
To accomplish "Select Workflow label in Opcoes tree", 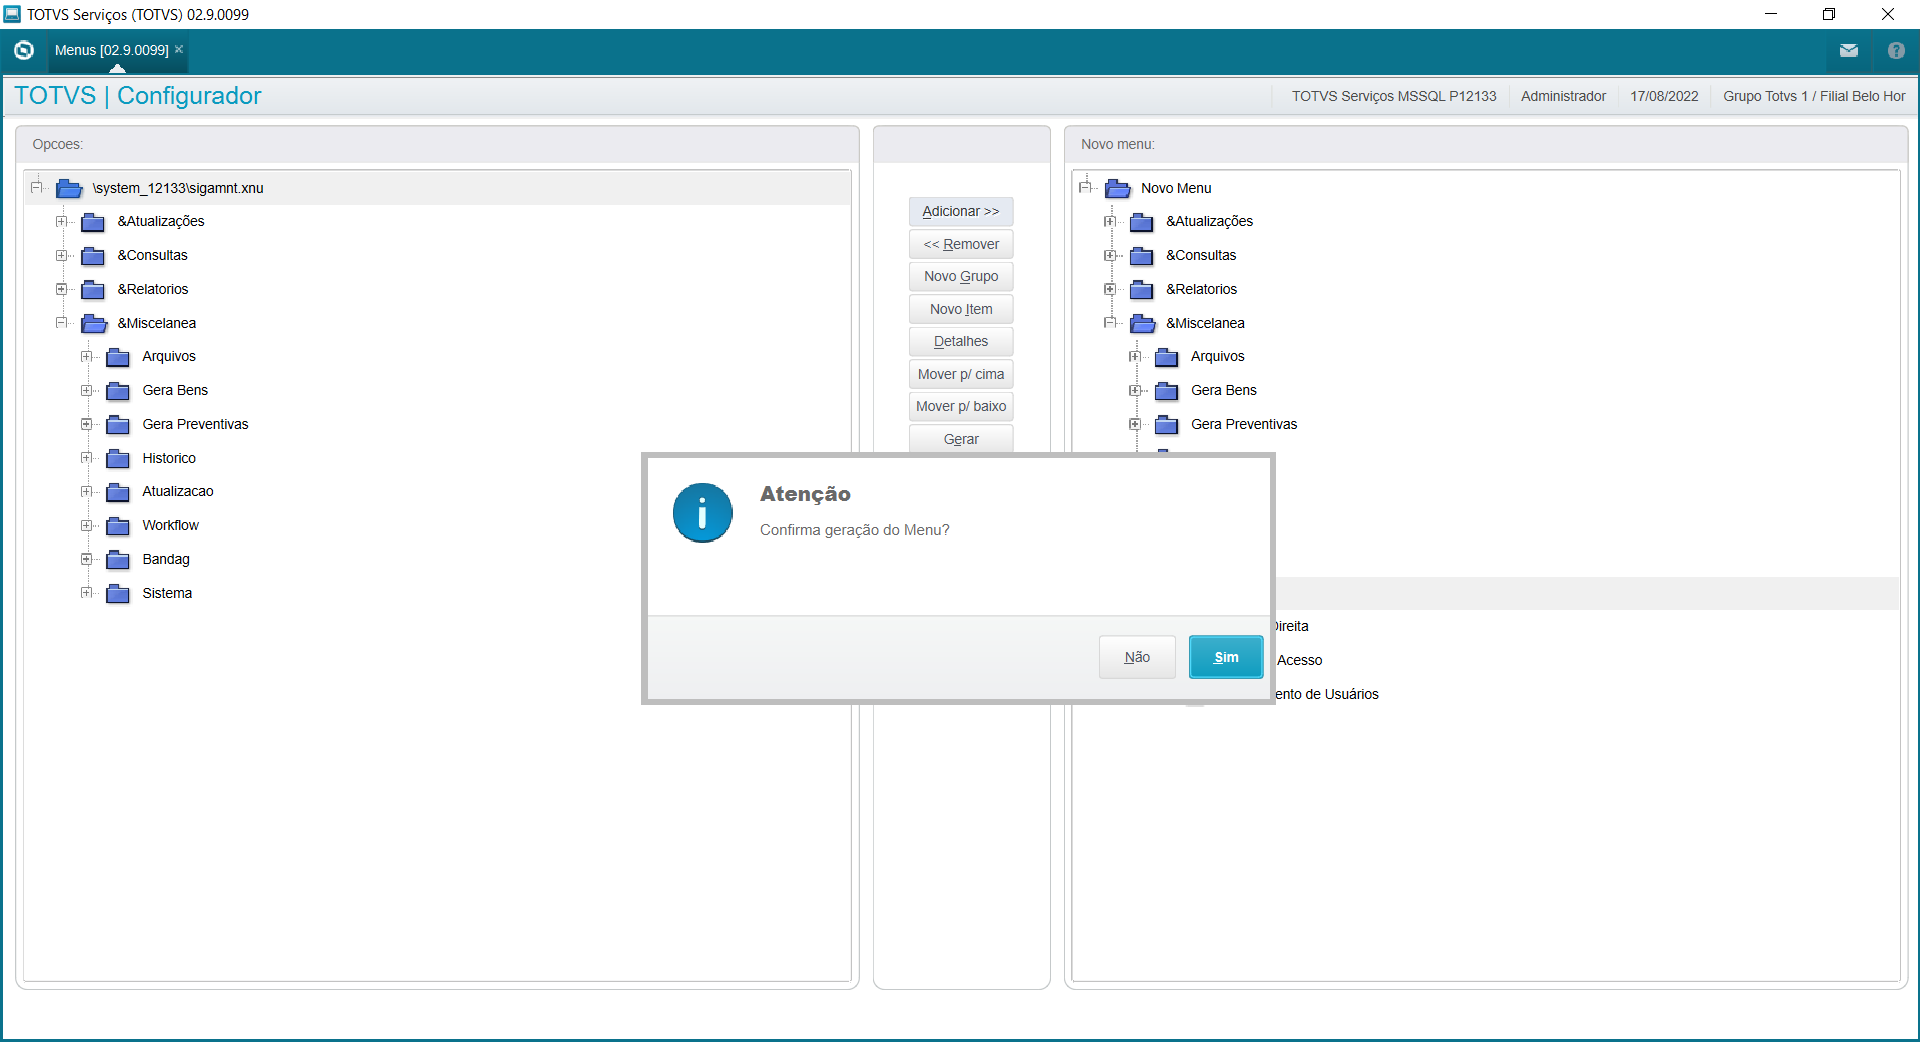I will pos(170,525).
